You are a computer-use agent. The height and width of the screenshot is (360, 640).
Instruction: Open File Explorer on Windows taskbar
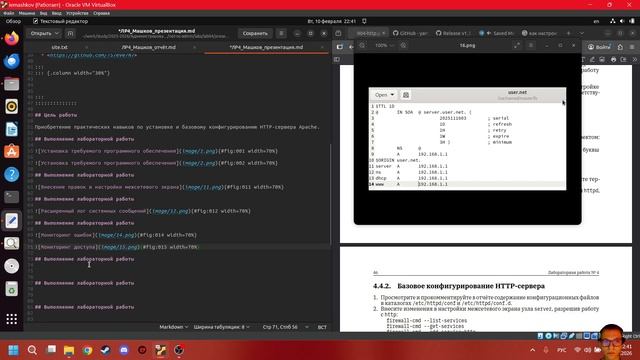pos(69,350)
